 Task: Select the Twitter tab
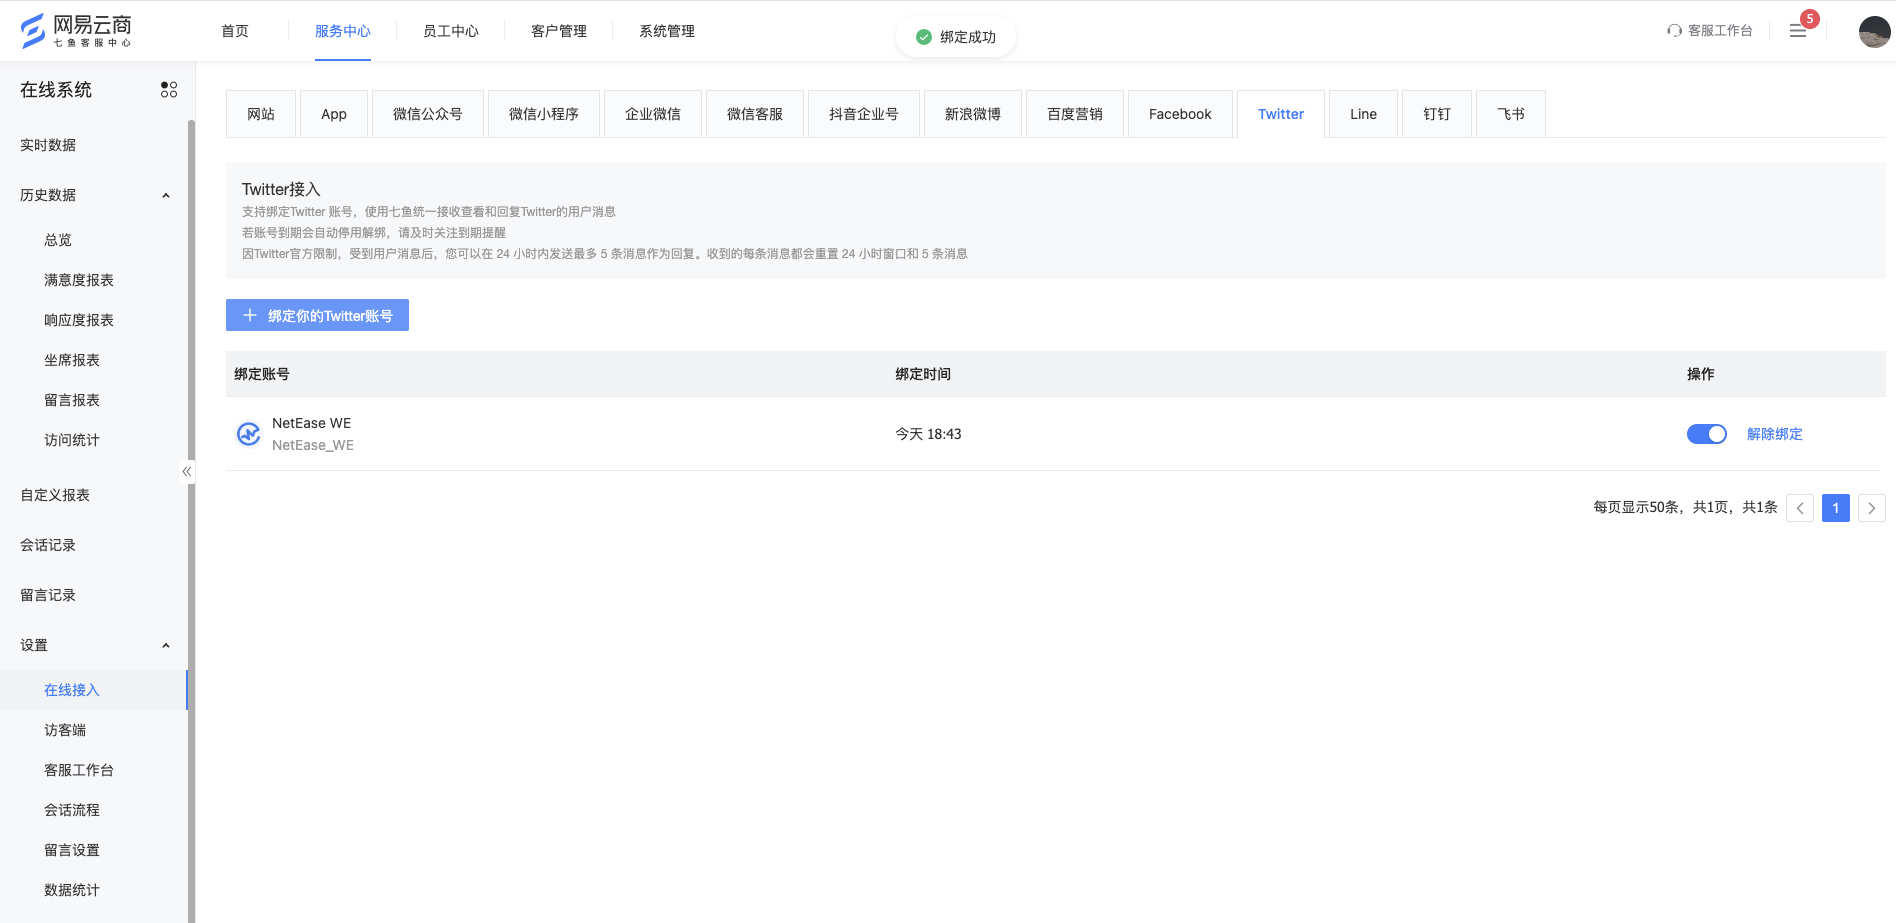coord(1281,114)
